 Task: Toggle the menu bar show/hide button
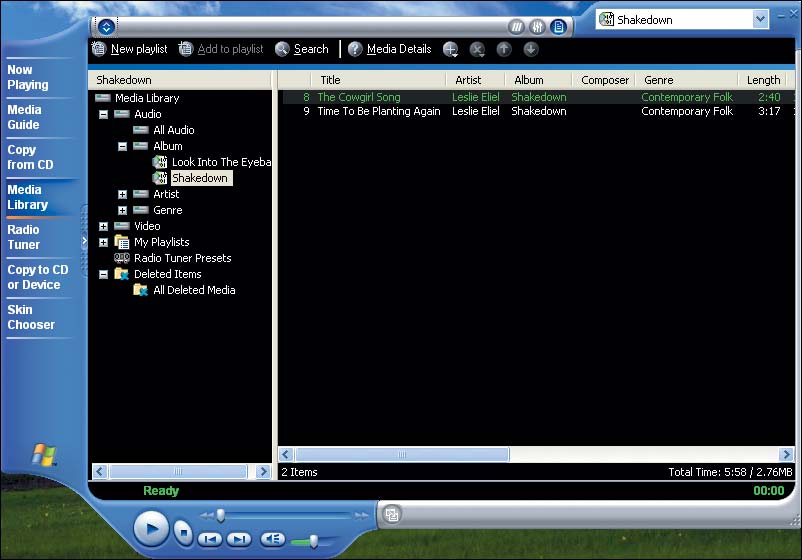pyautogui.click(x=106, y=27)
